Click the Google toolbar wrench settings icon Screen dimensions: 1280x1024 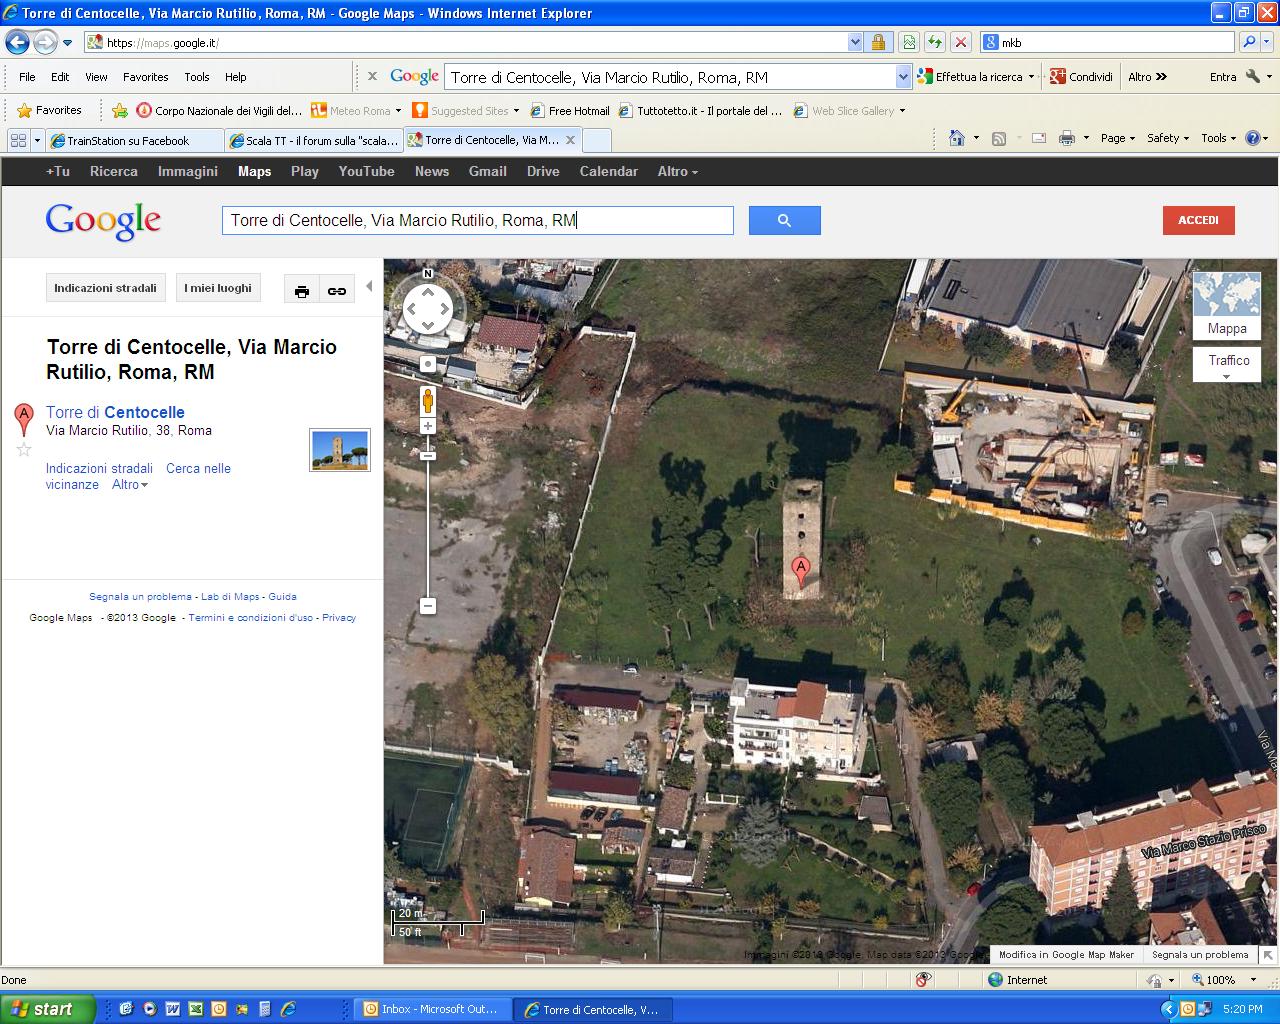[1253, 77]
